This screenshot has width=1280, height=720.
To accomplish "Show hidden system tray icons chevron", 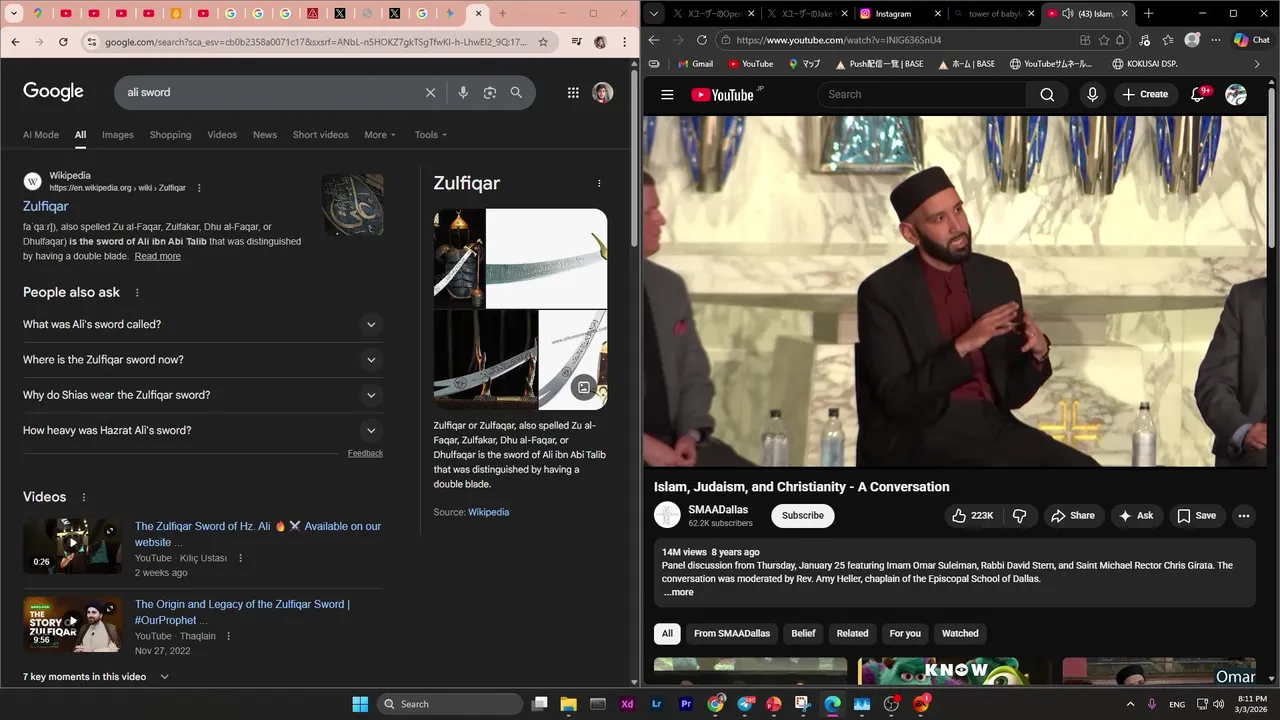I will (x=1131, y=704).
